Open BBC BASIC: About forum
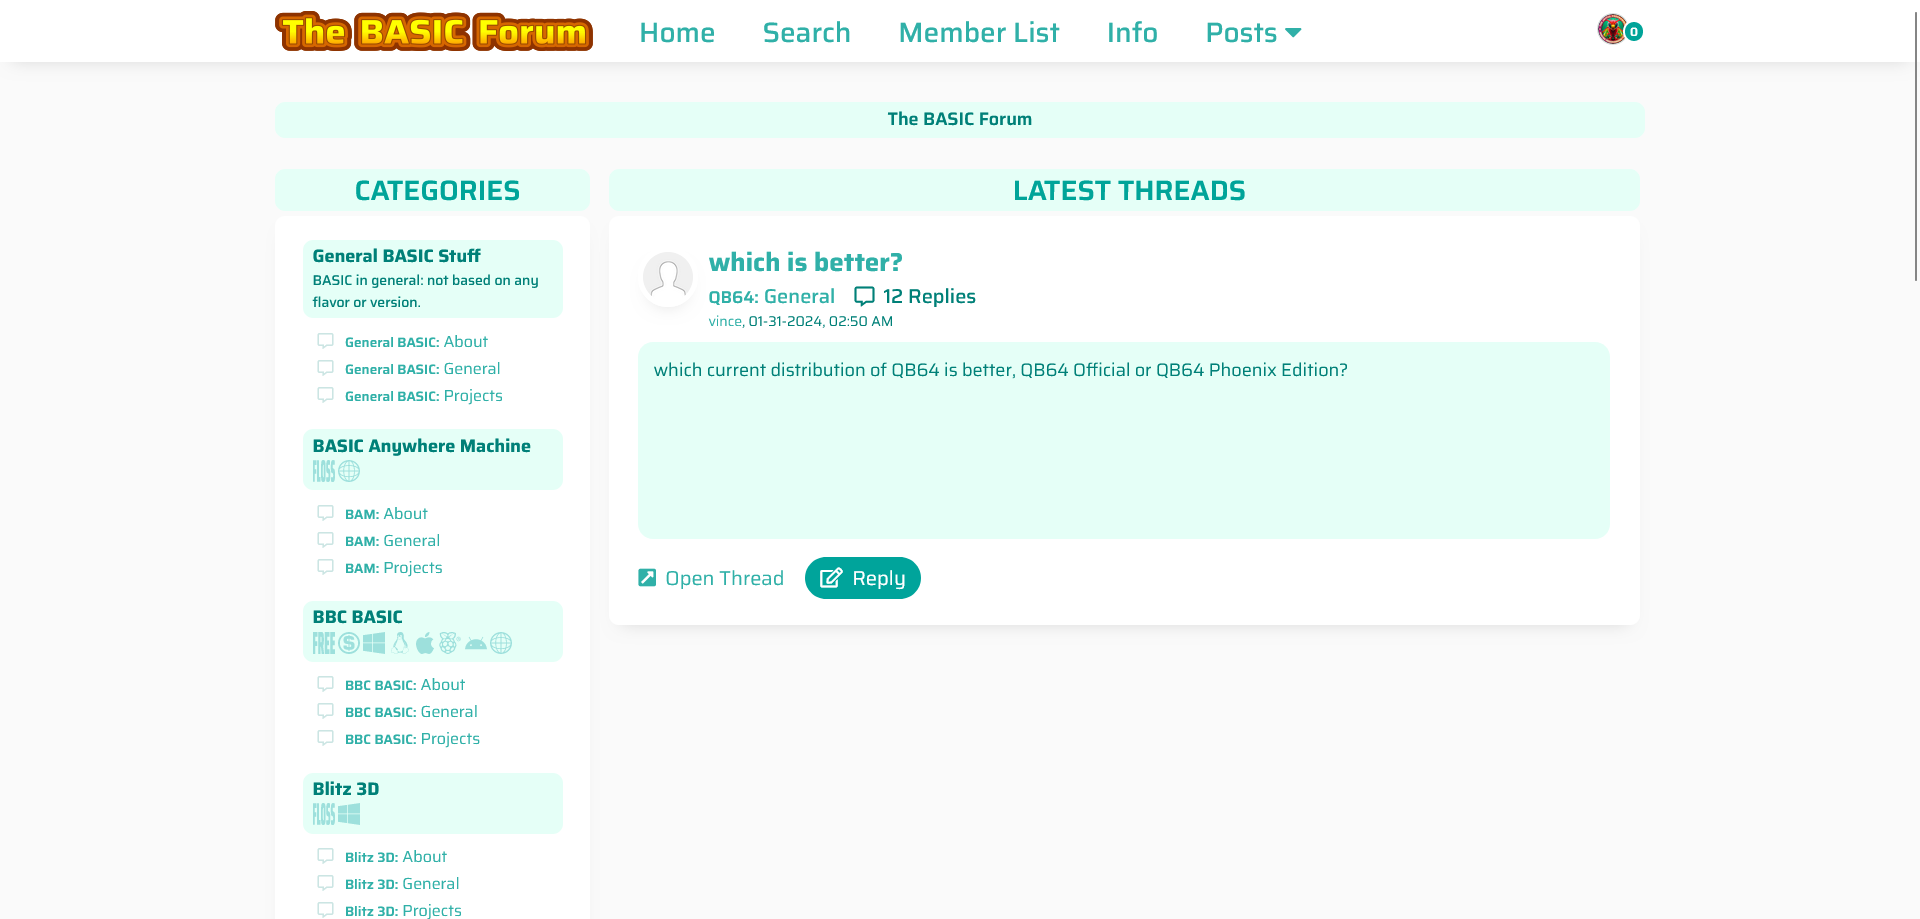 405,685
